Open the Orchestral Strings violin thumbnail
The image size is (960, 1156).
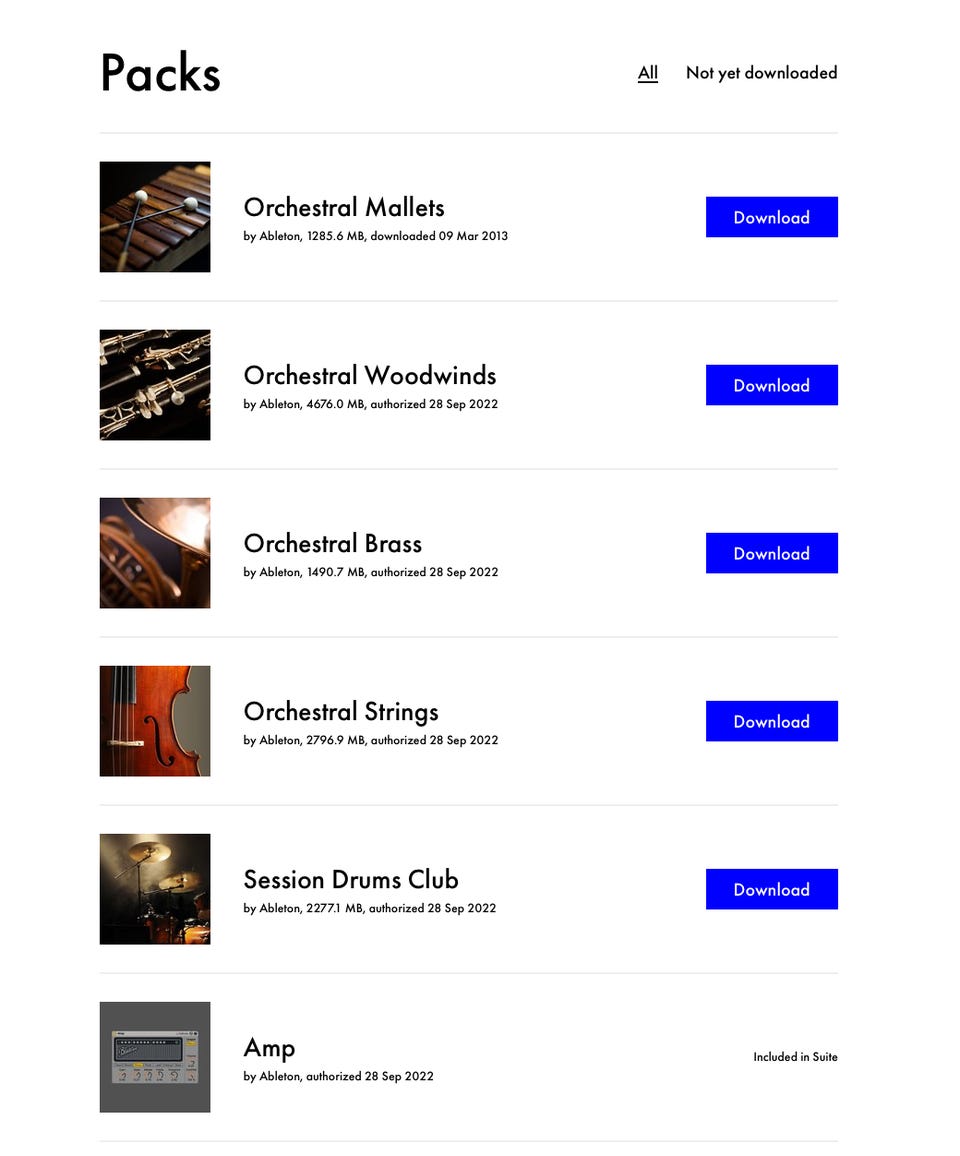click(x=155, y=721)
